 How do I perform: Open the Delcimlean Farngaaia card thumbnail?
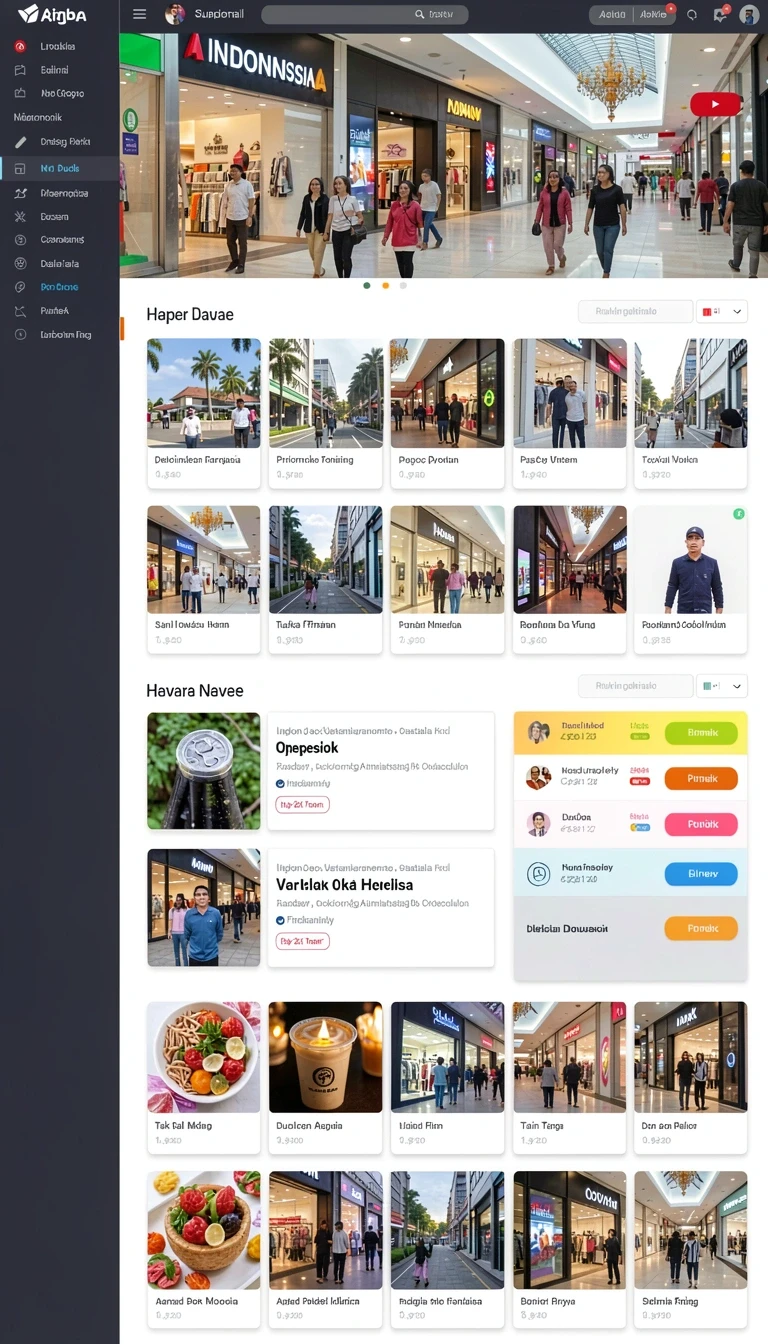point(204,393)
